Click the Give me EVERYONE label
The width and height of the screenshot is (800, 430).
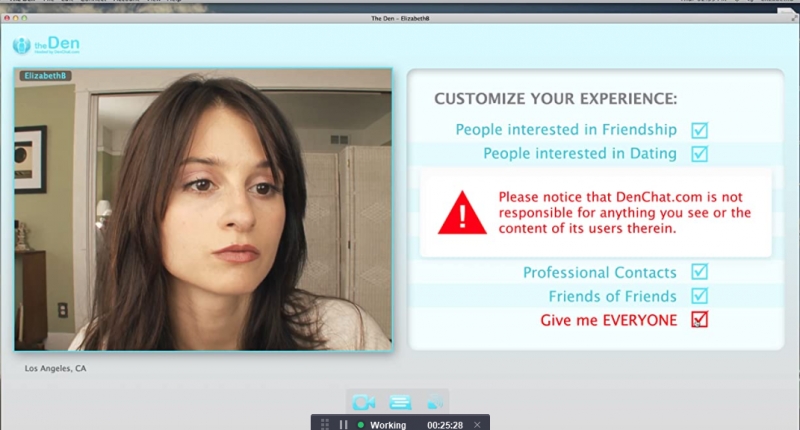[609, 320]
